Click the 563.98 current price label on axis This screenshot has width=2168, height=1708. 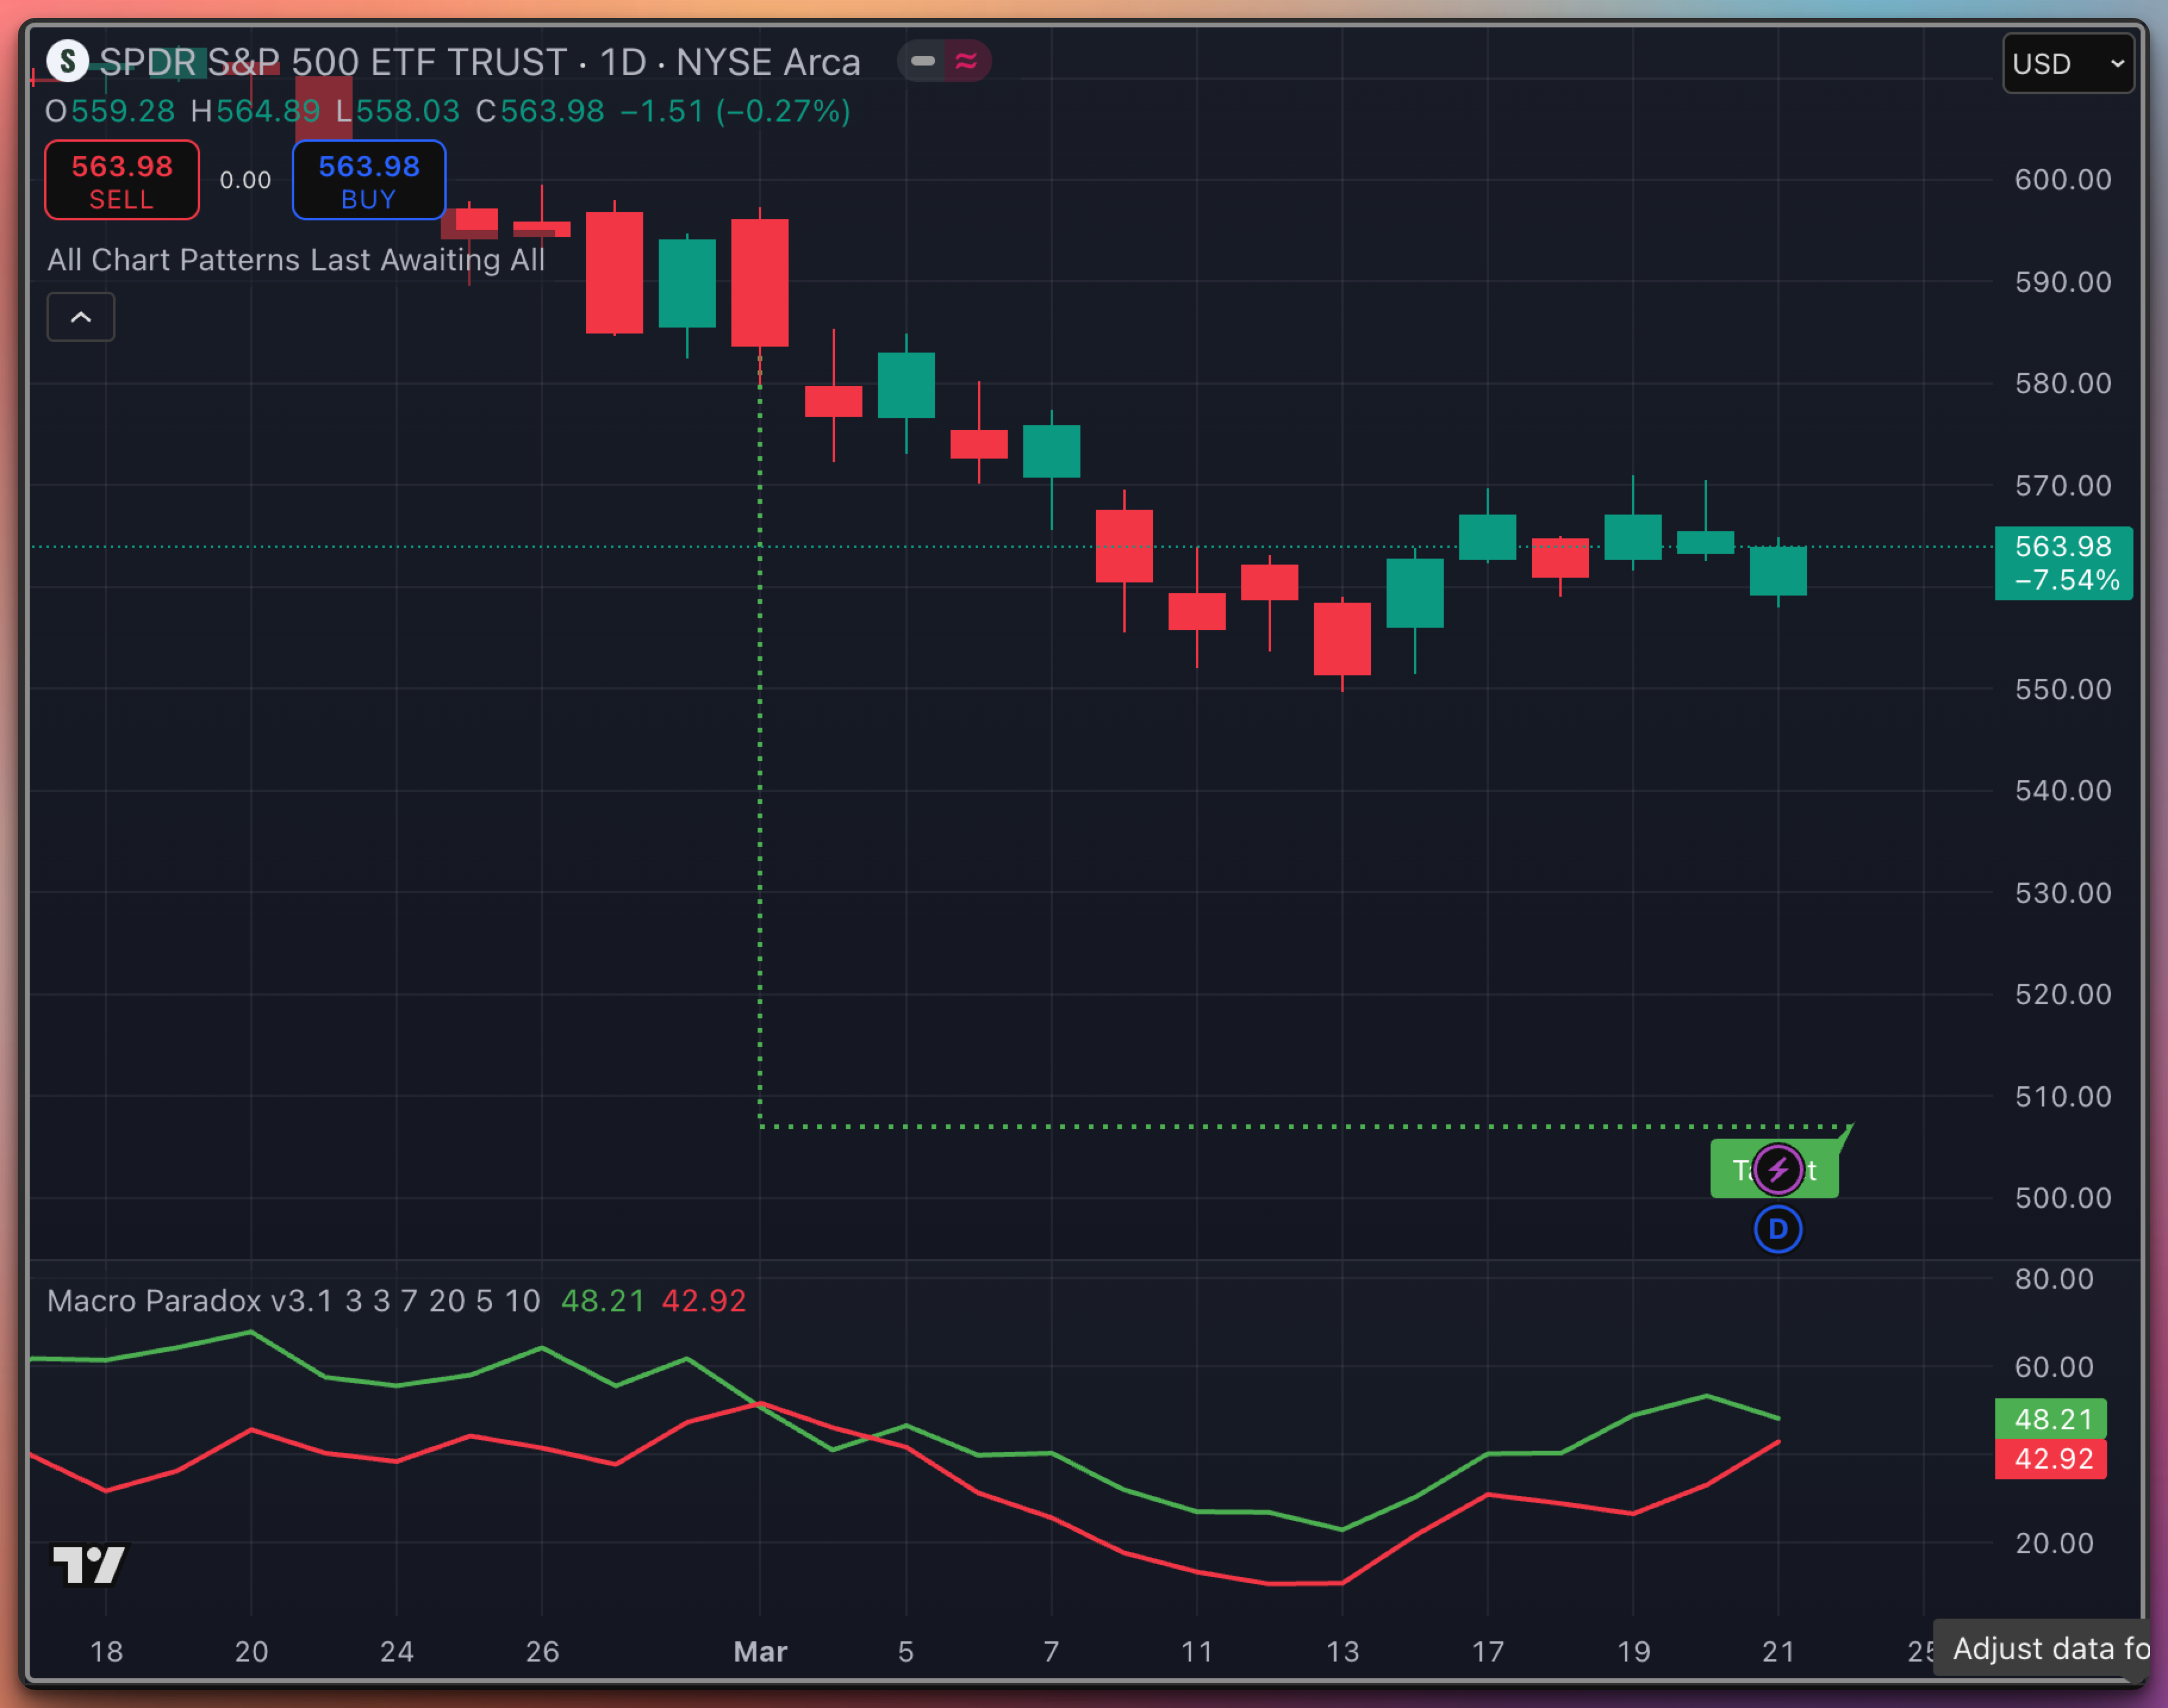(2064, 563)
